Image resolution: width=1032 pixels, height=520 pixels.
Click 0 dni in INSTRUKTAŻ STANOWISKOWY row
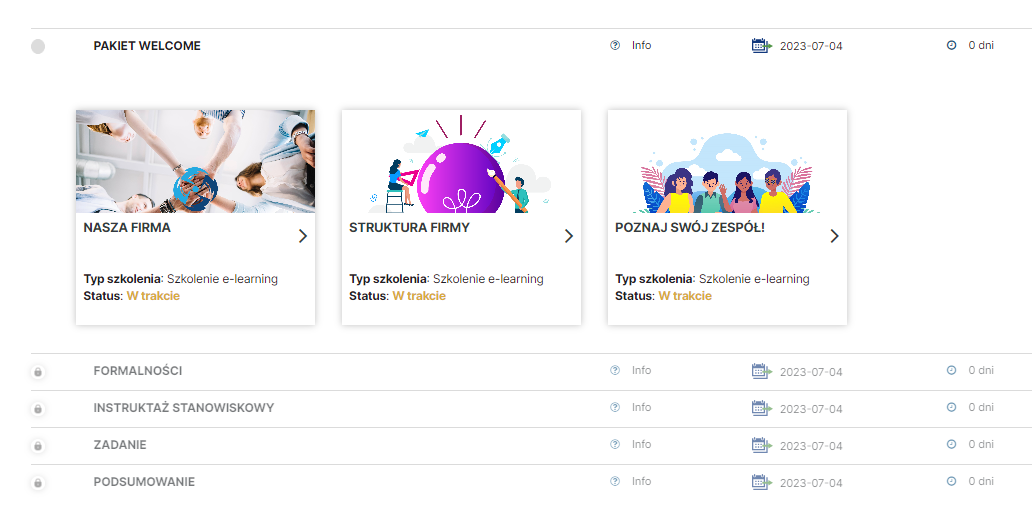click(x=981, y=407)
